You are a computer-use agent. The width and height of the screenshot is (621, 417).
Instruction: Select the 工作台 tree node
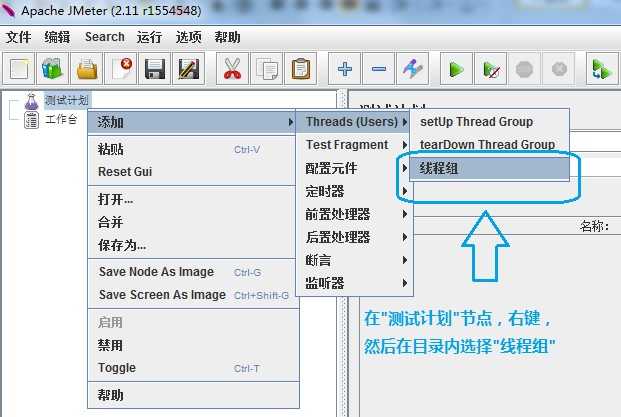click(x=61, y=119)
